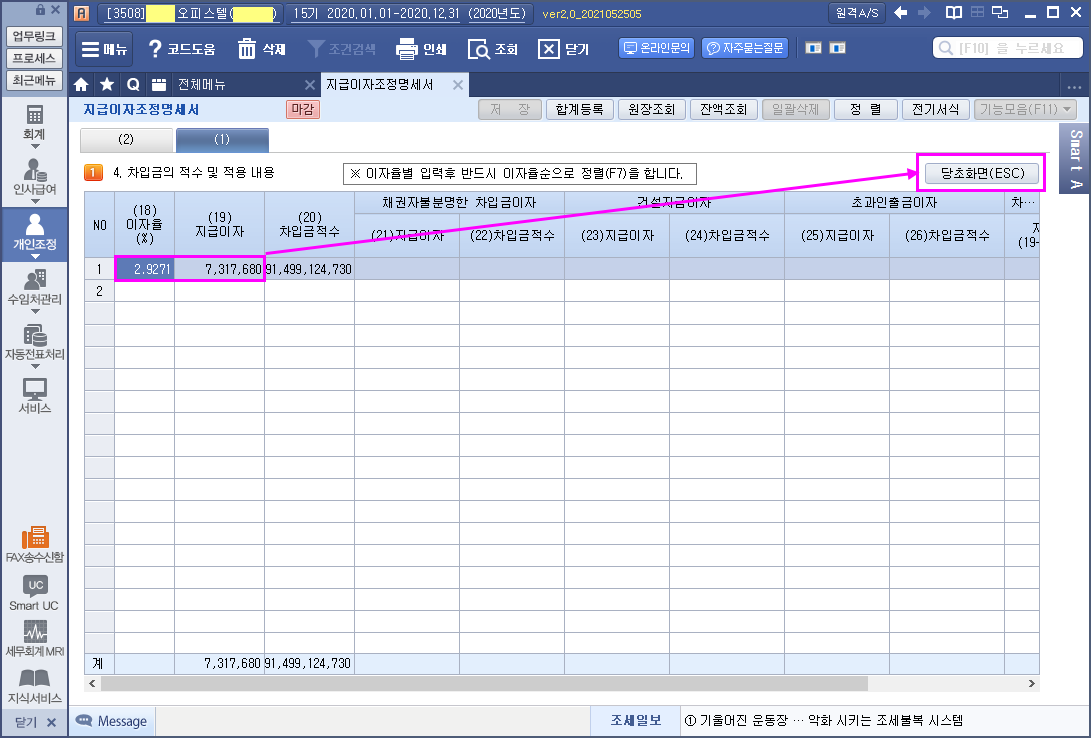Viewport: 1091px width, 738px height.
Task: Expand the arrow below 개인조정
Action: pos(35,256)
